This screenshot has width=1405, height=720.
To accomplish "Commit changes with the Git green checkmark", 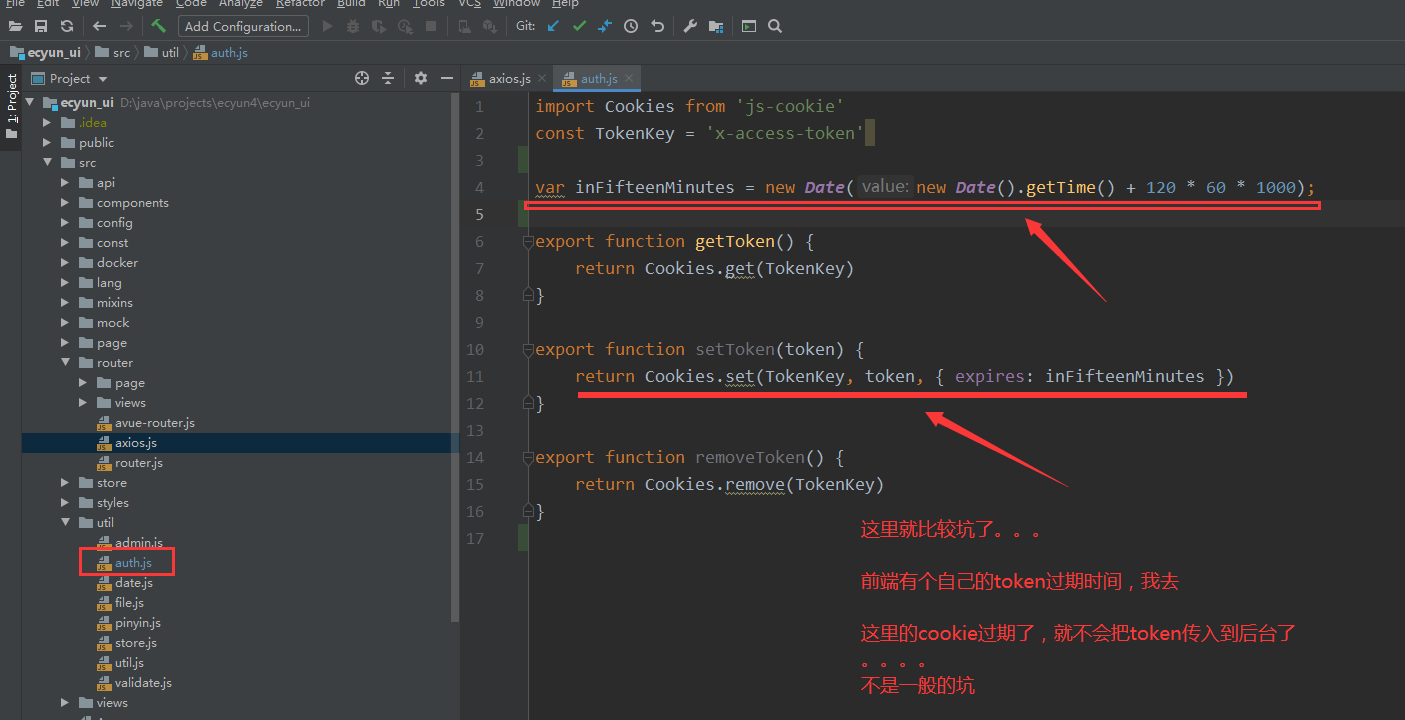I will point(579,26).
